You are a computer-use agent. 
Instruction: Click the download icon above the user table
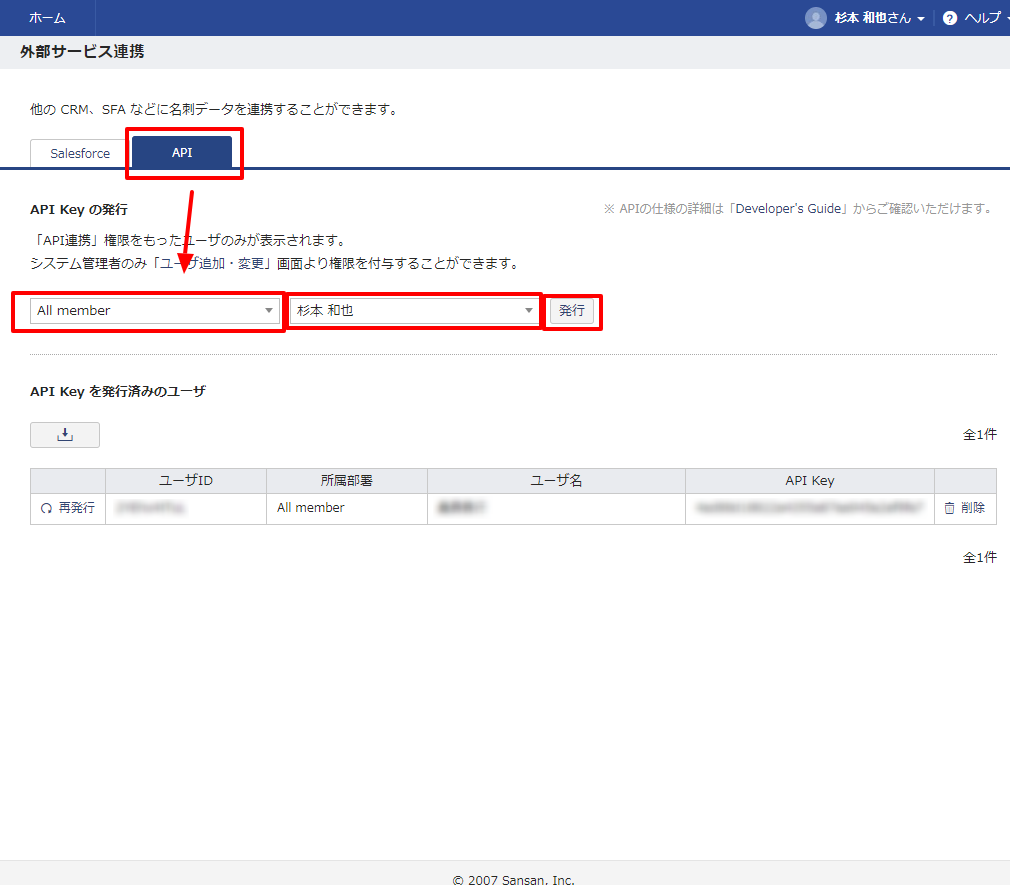[x=64, y=434]
